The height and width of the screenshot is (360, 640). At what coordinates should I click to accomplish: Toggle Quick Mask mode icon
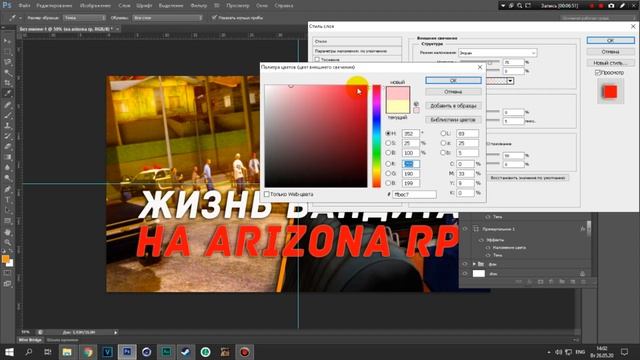7,273
